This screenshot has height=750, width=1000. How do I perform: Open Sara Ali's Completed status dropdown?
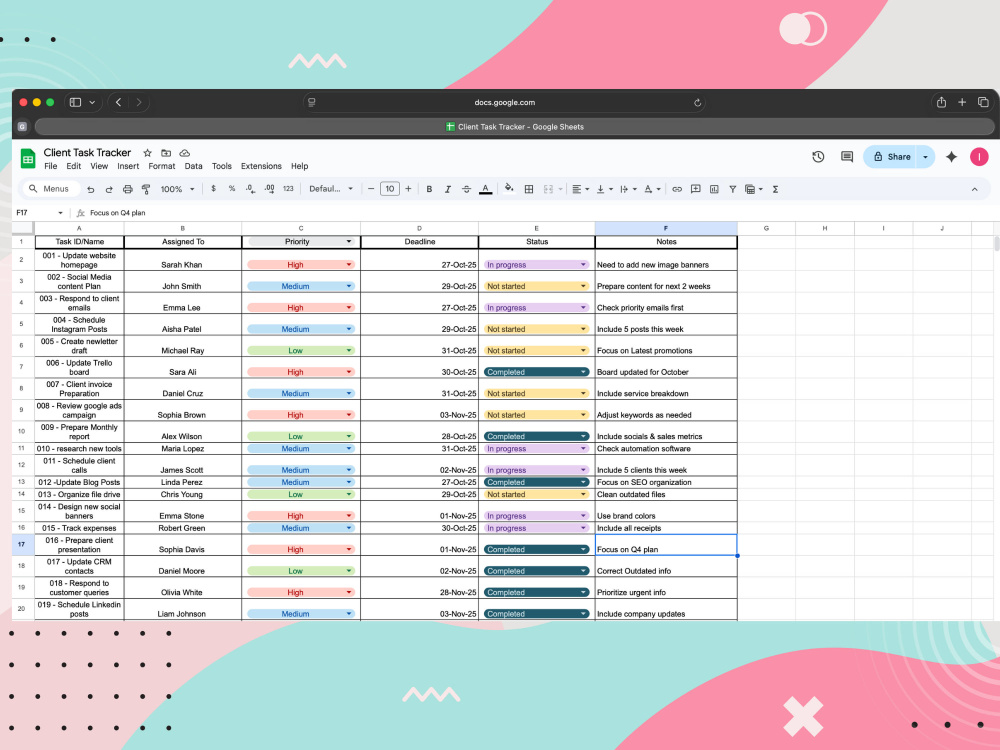tap(584, 372)
